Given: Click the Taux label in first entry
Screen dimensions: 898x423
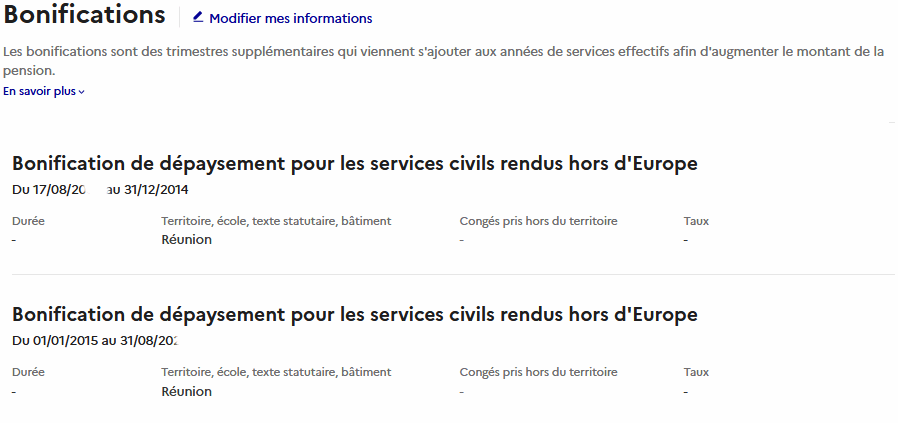Looking at the screenshot, I should (x=696, y=221).
